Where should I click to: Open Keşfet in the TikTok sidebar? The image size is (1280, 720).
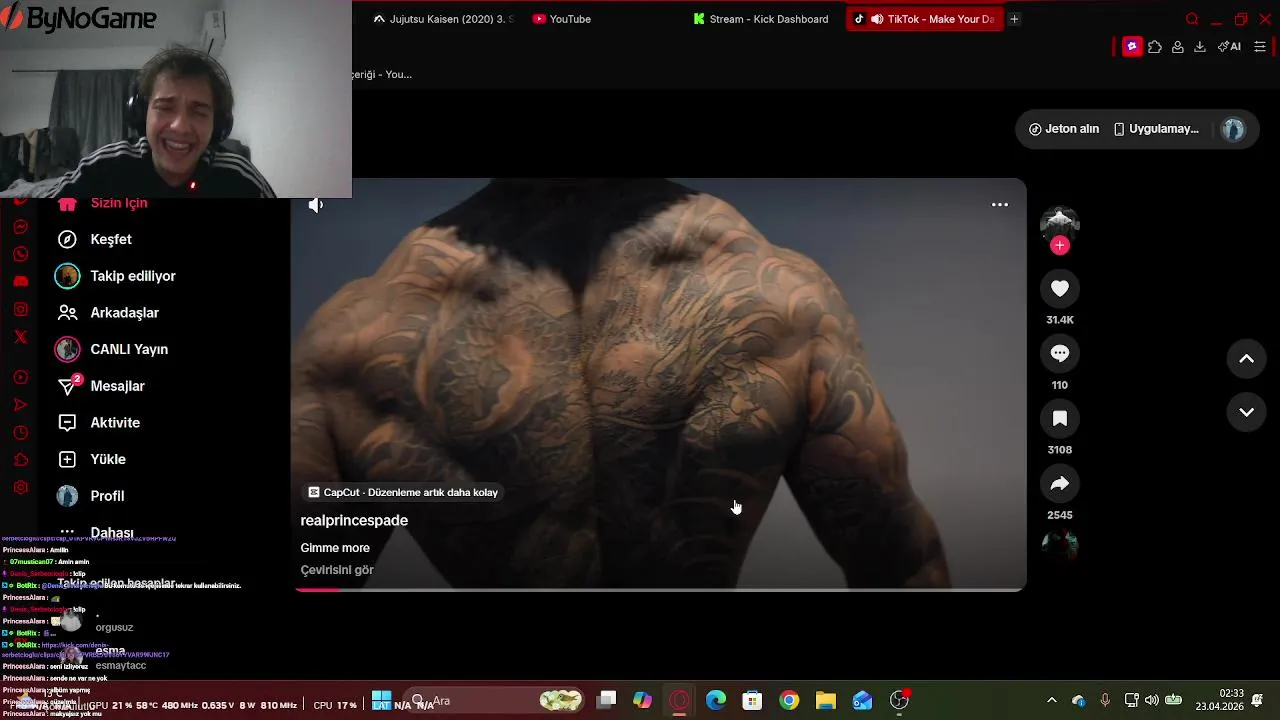click(x=111, y=239)
